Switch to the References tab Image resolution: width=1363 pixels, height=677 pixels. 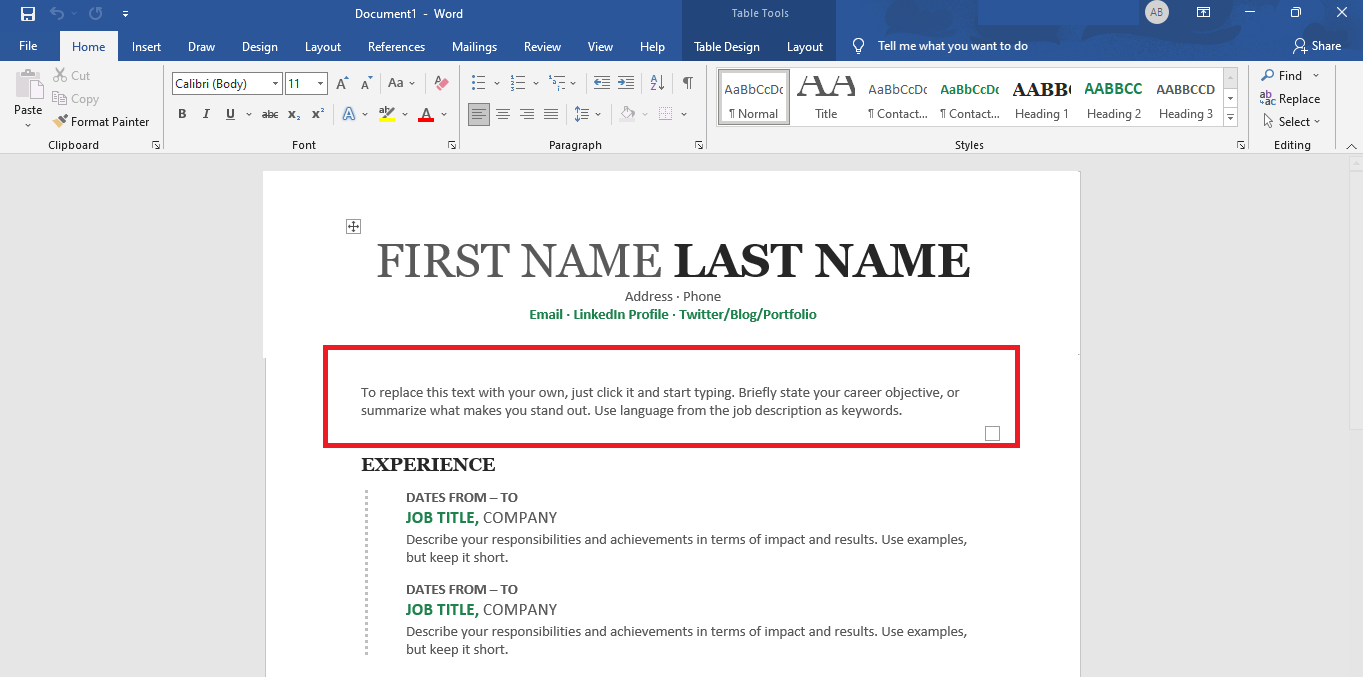(396, 46)
